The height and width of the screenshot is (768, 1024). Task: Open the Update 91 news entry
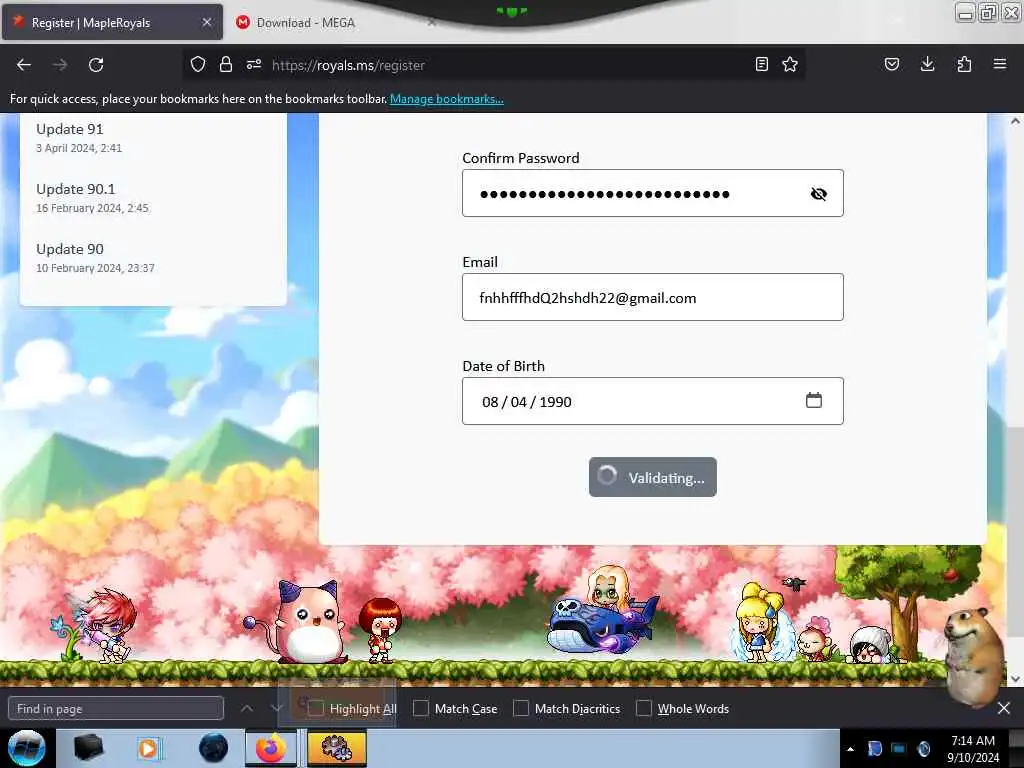coord(70,129)
